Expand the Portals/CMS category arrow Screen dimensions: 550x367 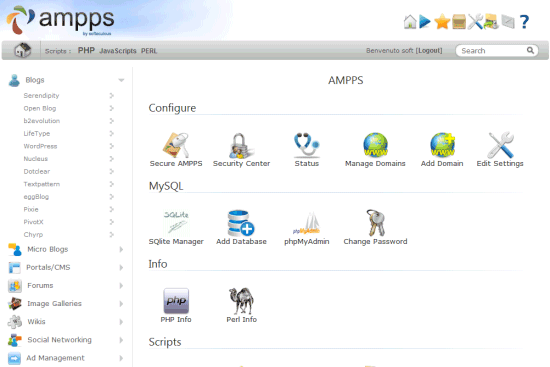121,268
